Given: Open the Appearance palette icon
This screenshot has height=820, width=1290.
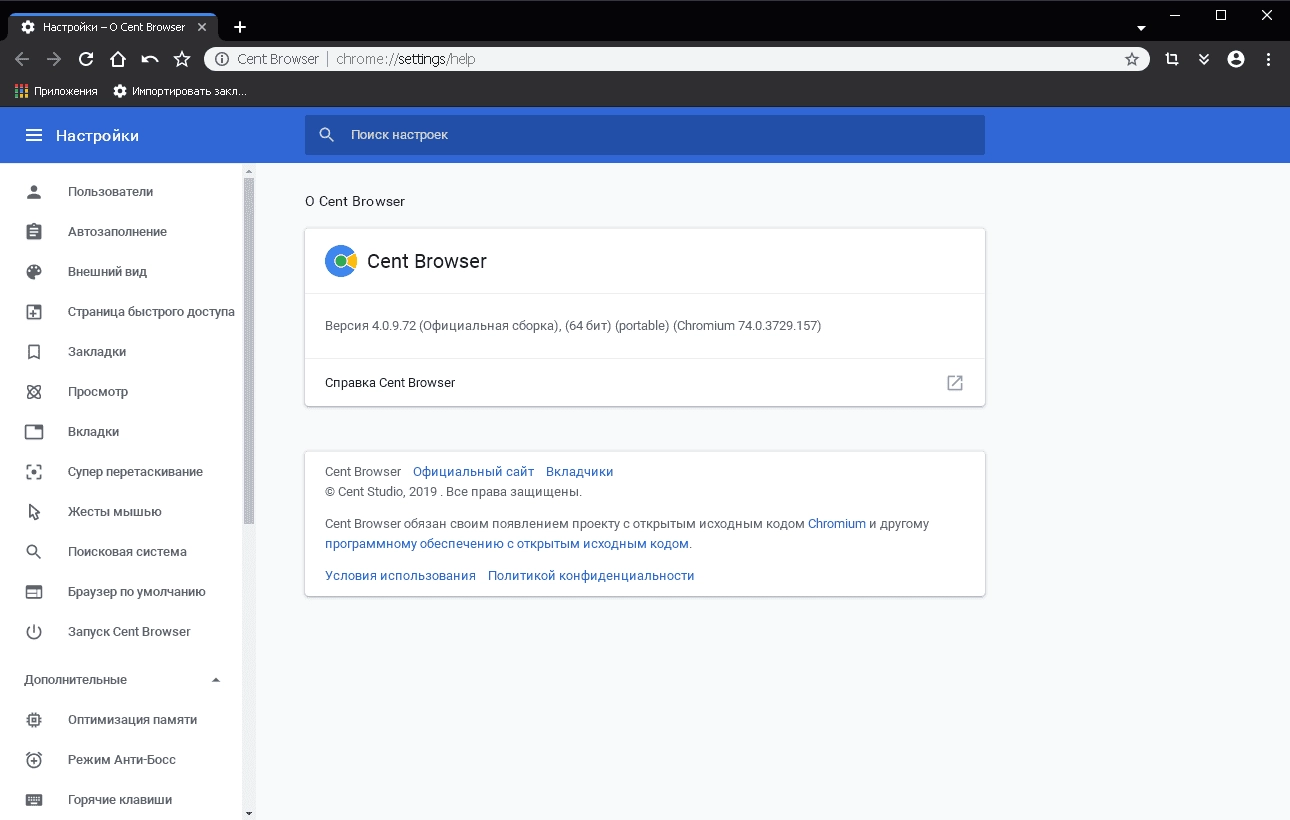Looking at the screenshot, I should click(x=34, y=271).
